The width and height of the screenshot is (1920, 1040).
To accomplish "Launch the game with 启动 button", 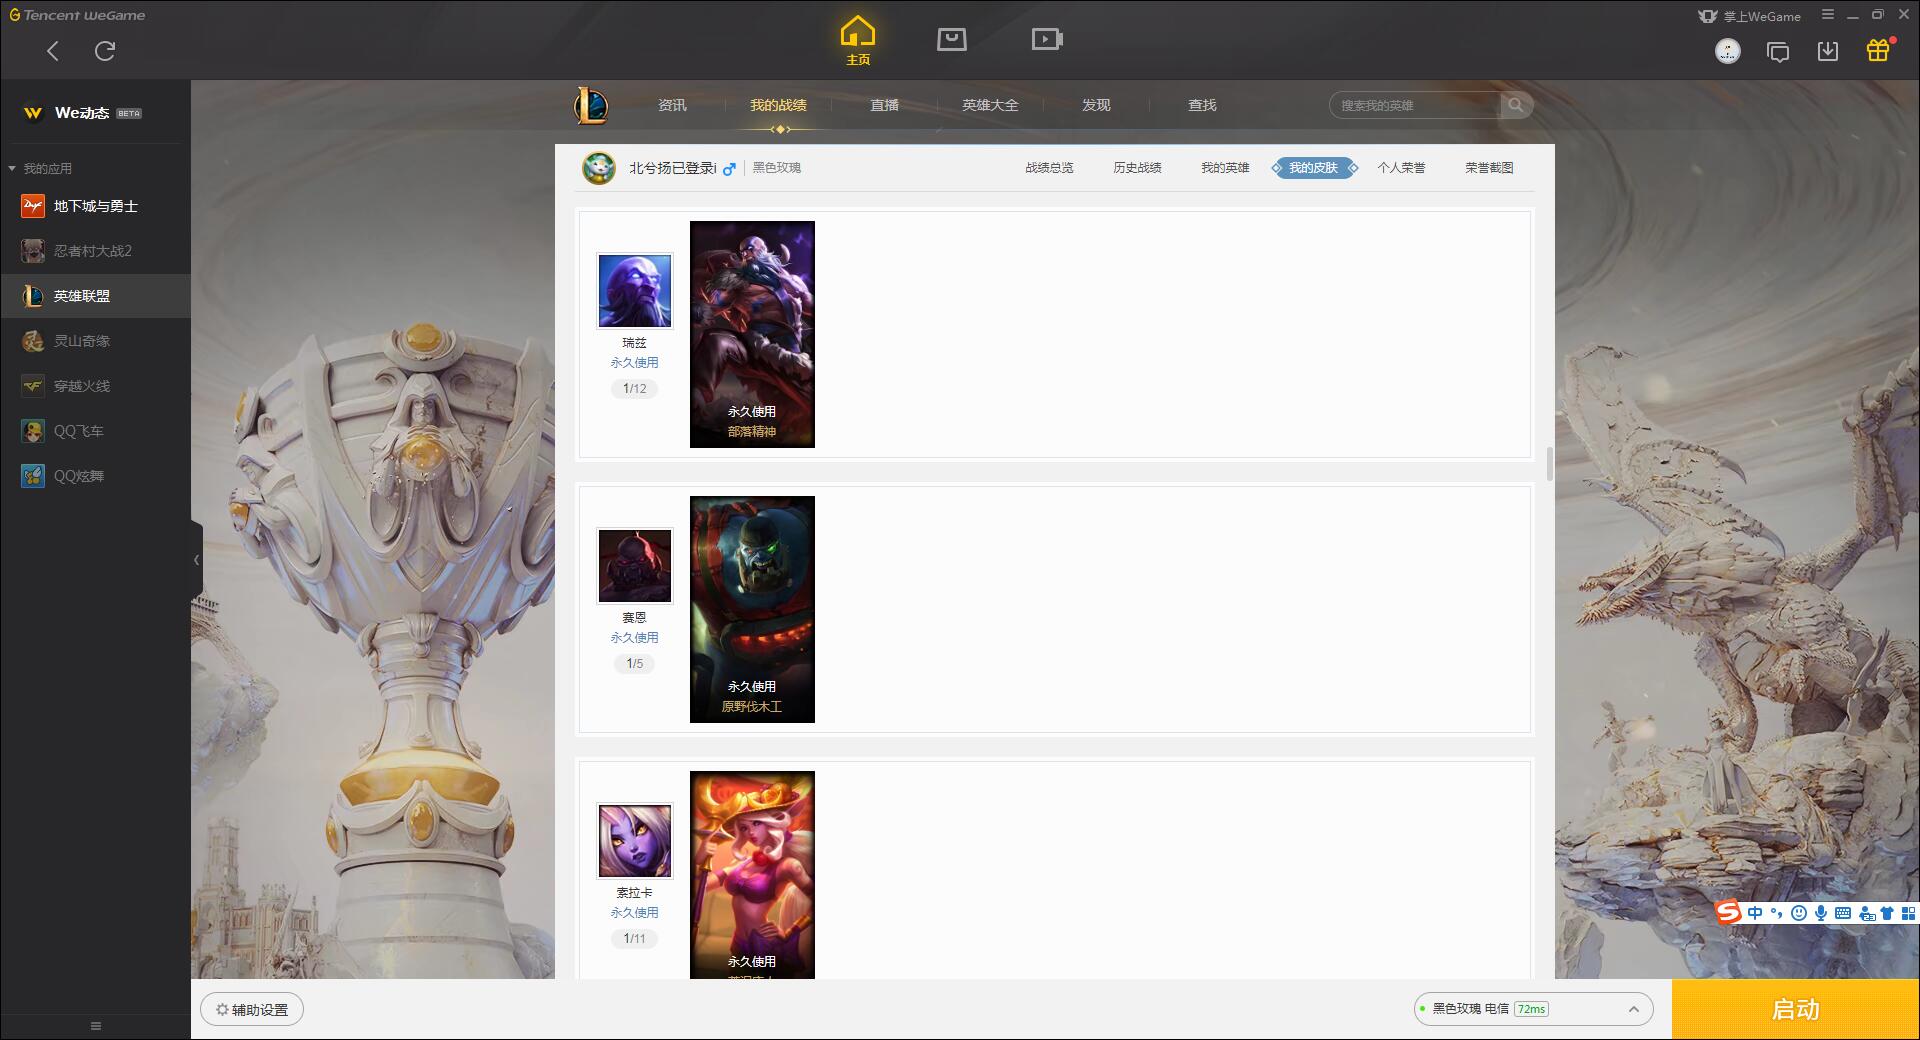I will (x=1796, y=1010).
